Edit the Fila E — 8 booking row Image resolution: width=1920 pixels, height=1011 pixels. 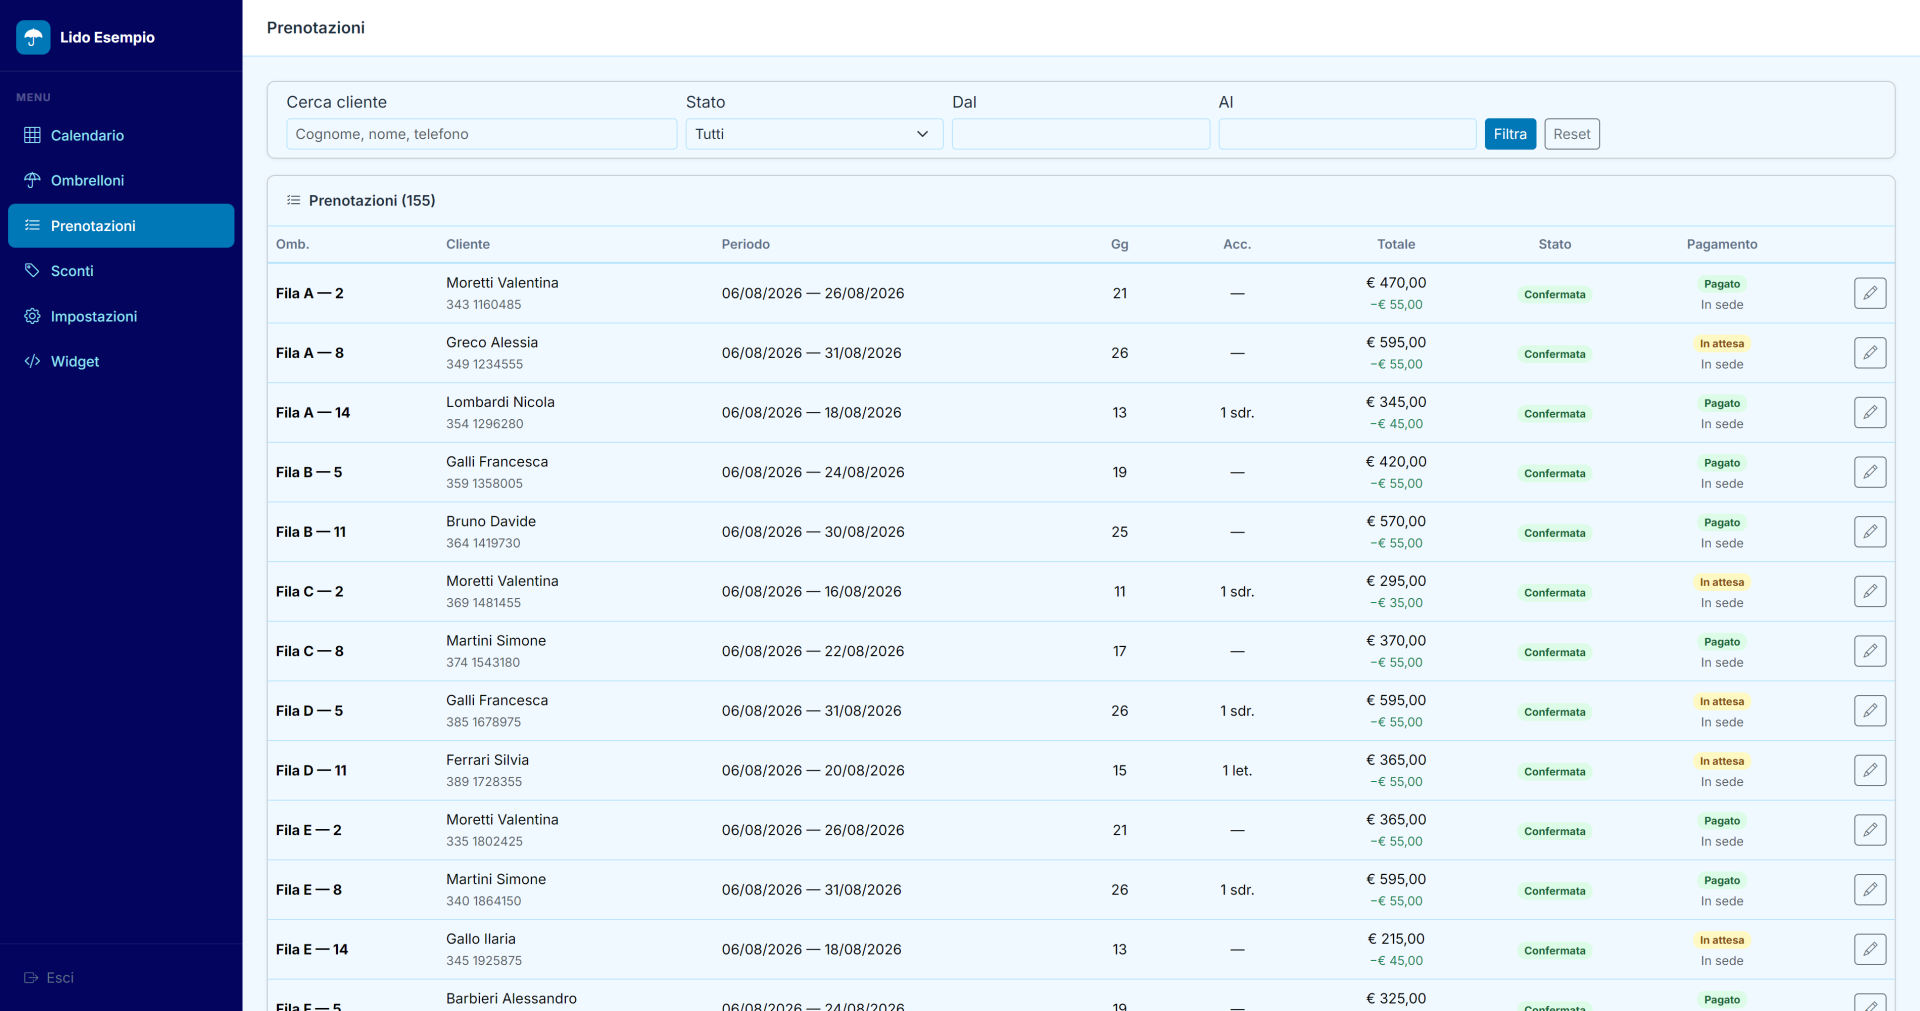tap(1870, 890)
